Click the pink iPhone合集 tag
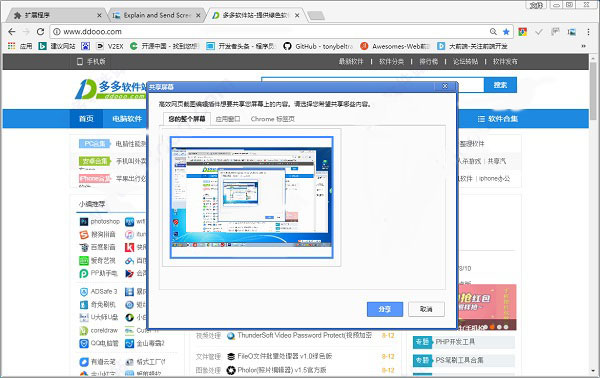This screenshot has width=600, height=378. (x=95, y=178)
